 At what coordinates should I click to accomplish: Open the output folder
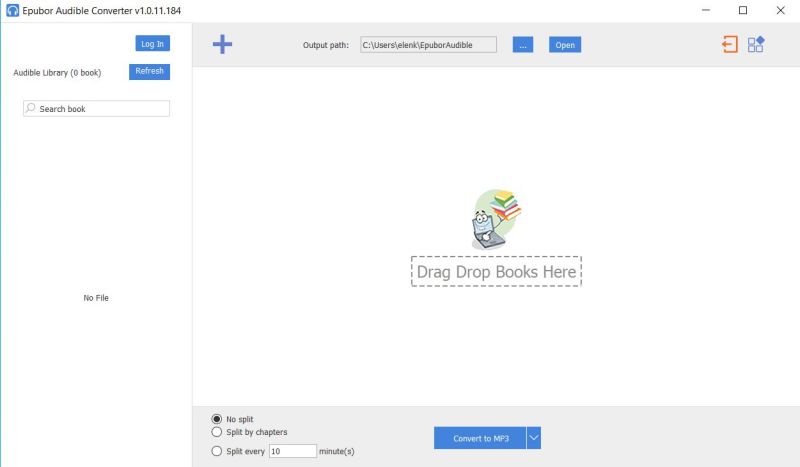tap(565, 45)
